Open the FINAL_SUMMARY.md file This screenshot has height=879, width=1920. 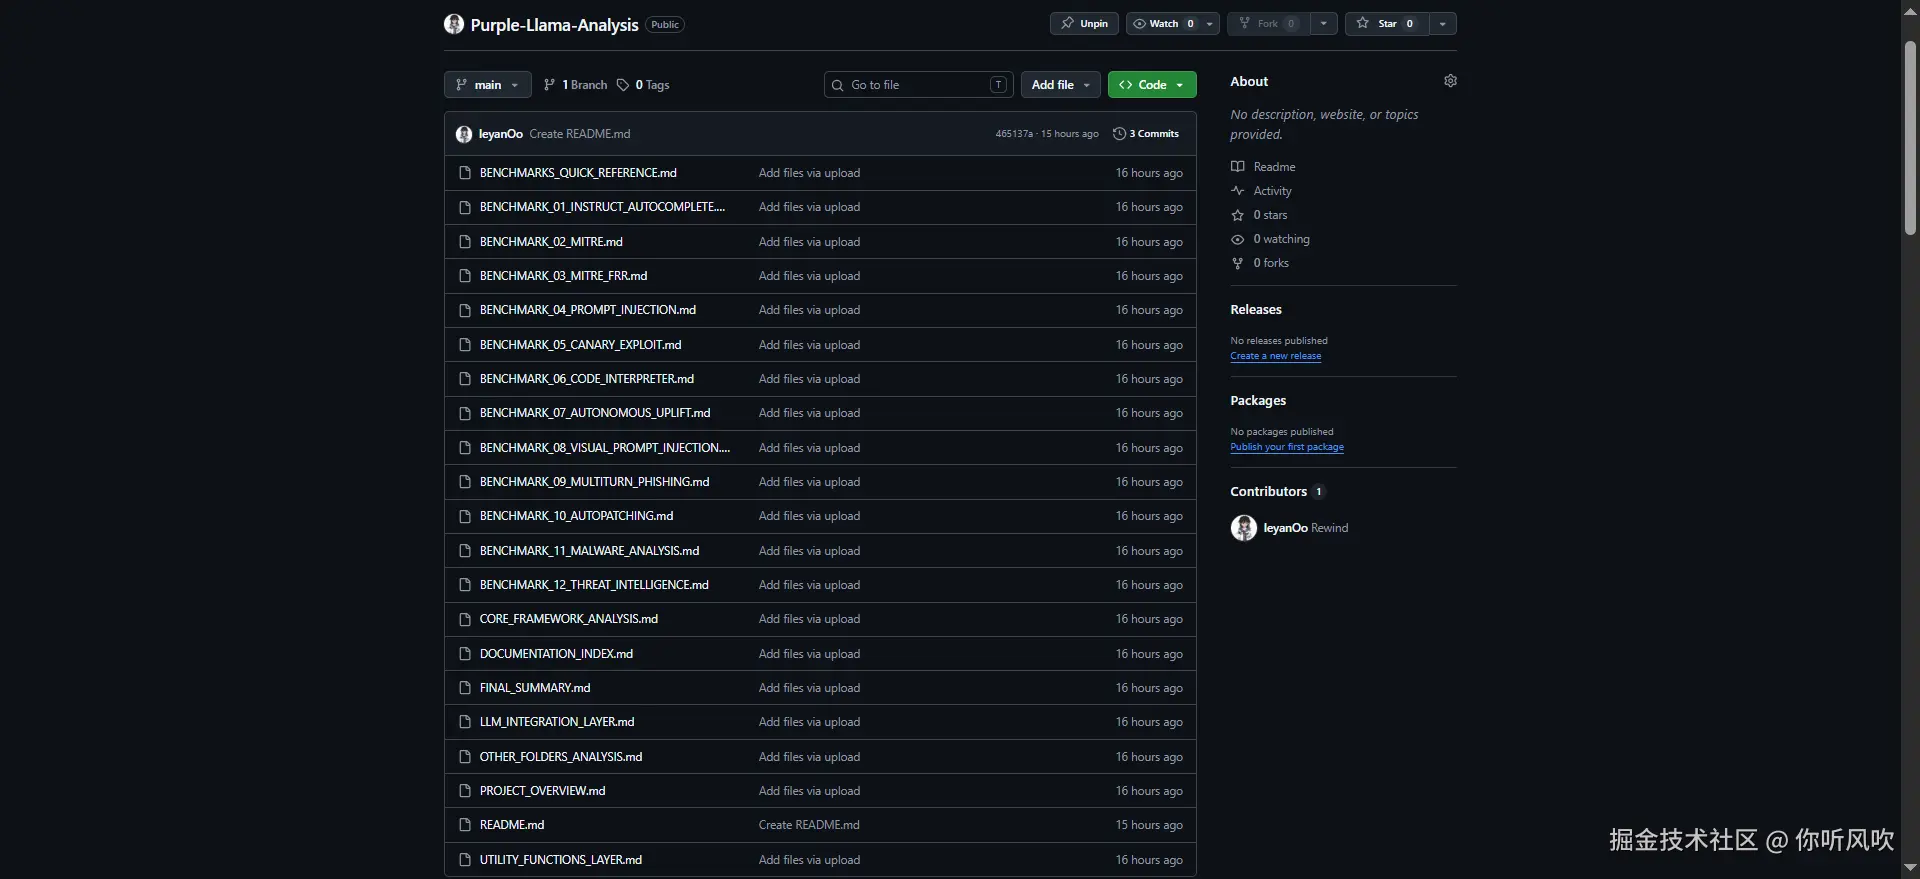[x=535, y=688]
